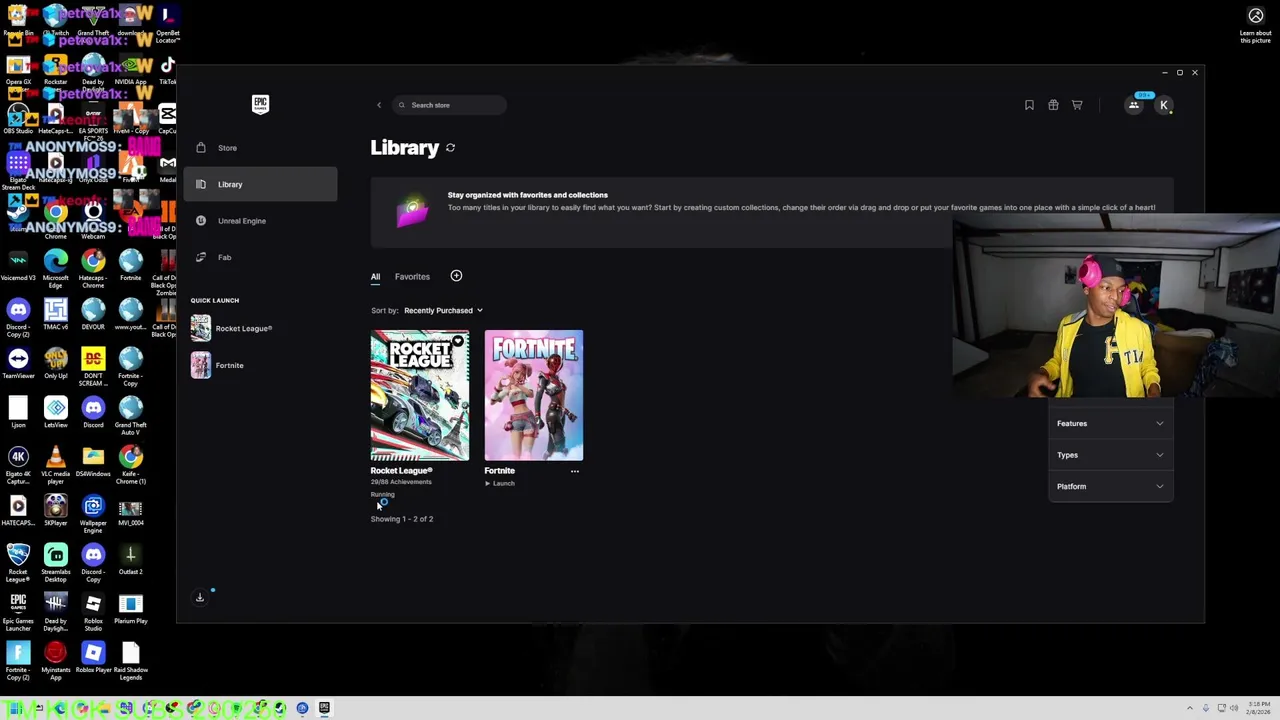Image resolution: width=1280 pixels, height=720 pixels.
Task: Open the Roblox Player desktop icon
Action: click(x=93, y=657)
